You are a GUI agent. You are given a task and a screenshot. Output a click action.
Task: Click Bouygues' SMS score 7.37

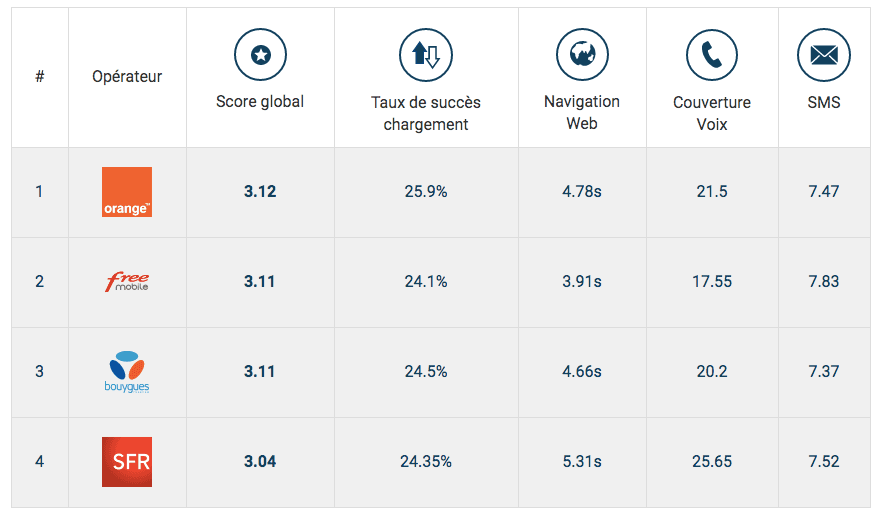823,372
